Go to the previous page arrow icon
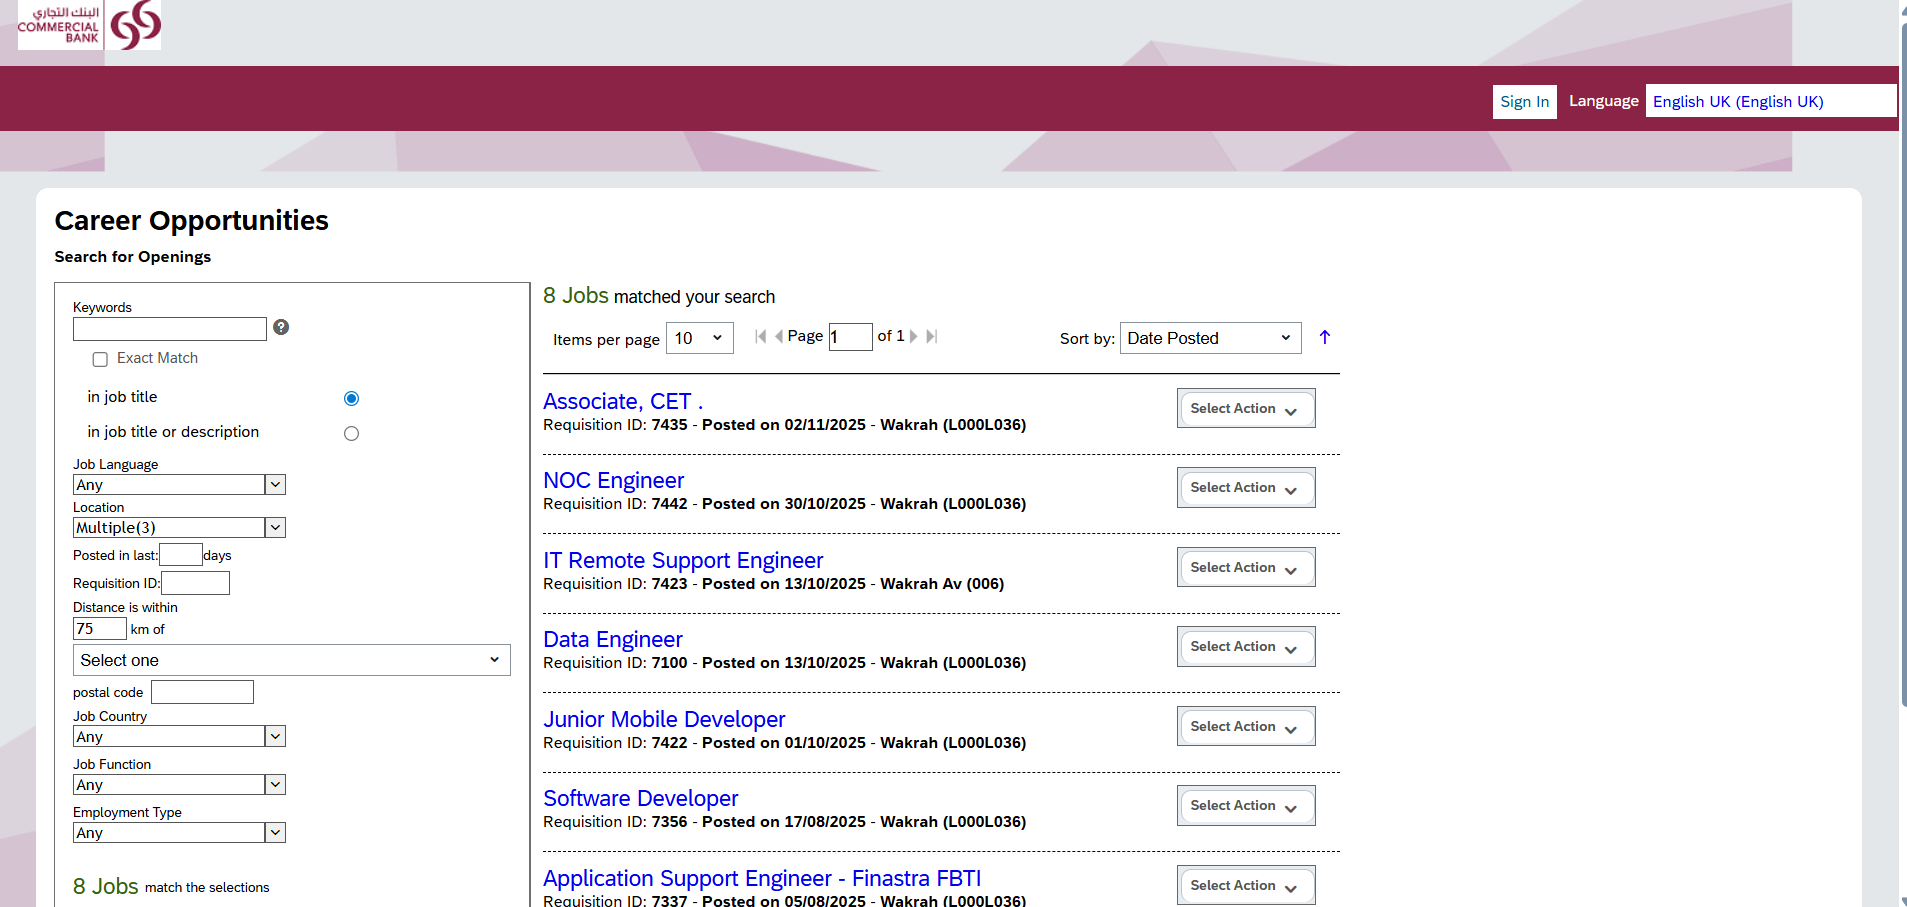Image resolution: width=1907 pixels, height=907 pixels. tap(778, 337)
